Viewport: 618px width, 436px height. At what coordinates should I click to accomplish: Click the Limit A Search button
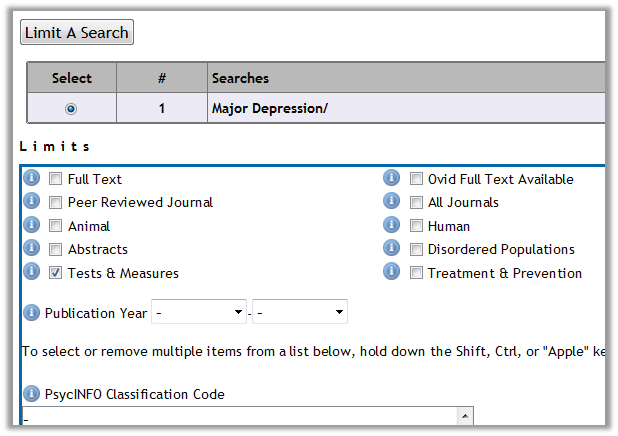77,32
